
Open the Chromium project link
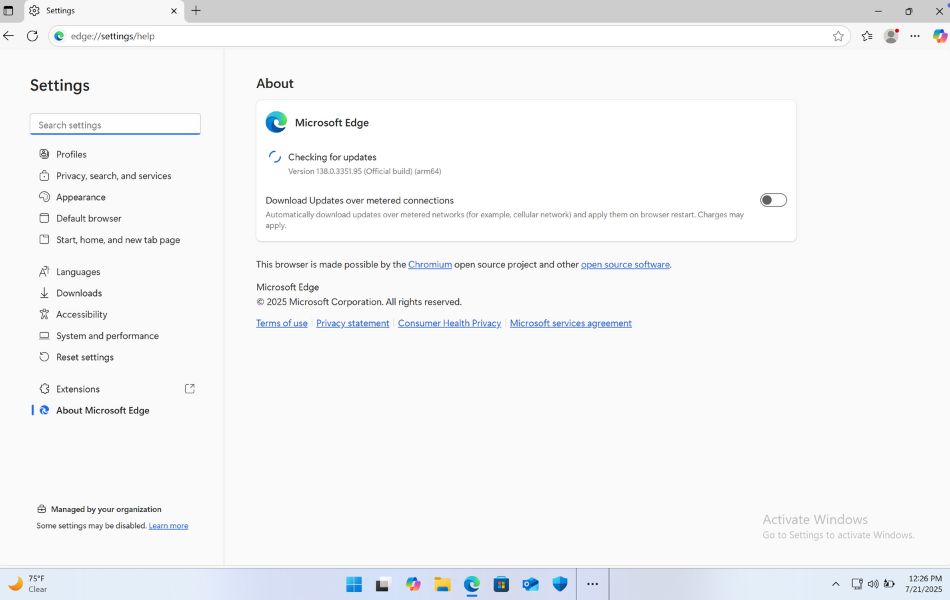click(x=430, y=264)
